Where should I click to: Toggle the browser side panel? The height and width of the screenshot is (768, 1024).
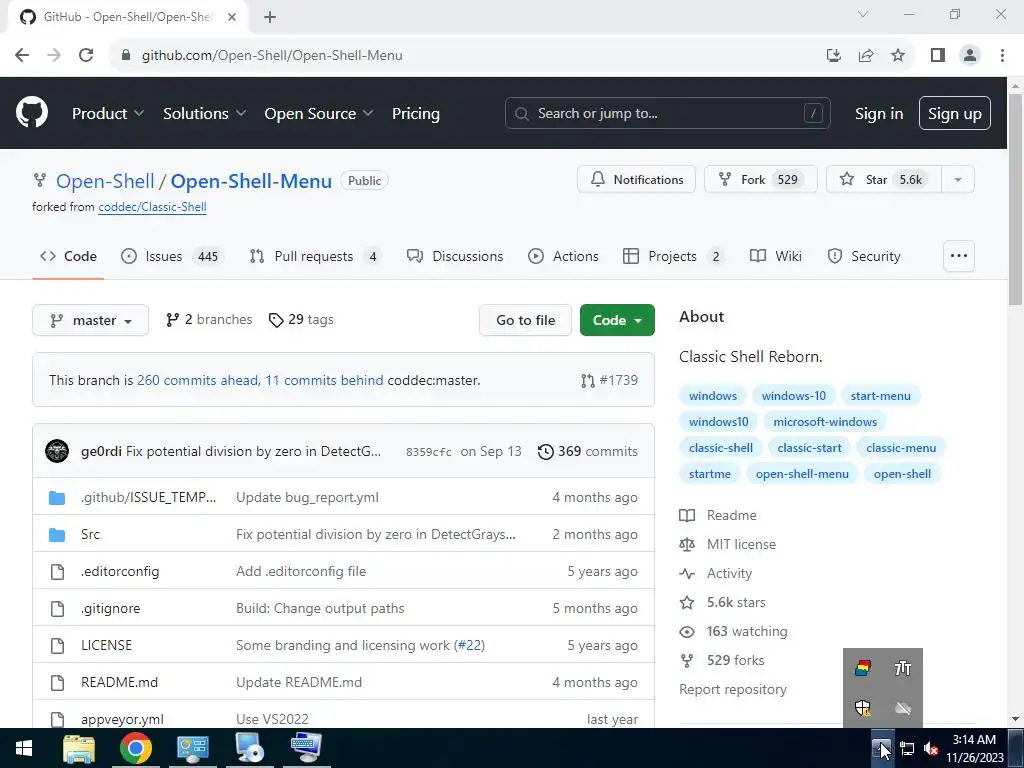click(x=938, y=55)
